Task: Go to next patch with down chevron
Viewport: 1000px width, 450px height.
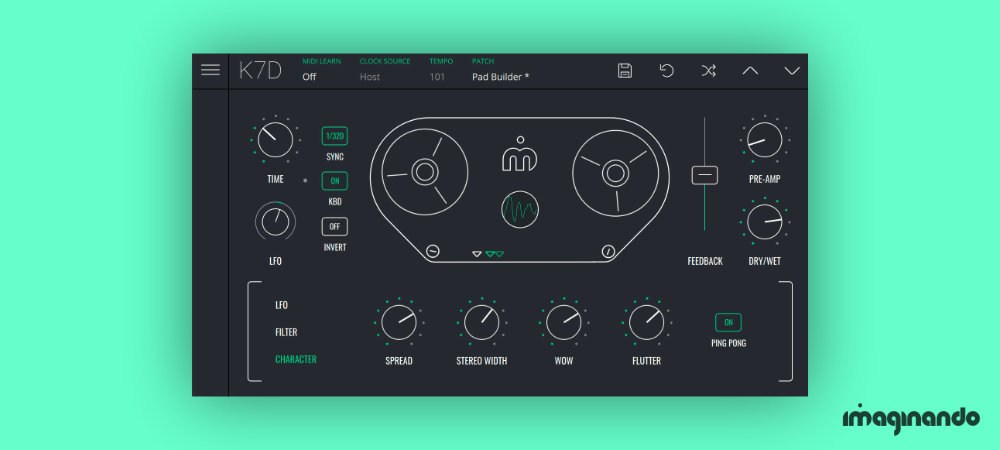Action: tap(792, 70)
